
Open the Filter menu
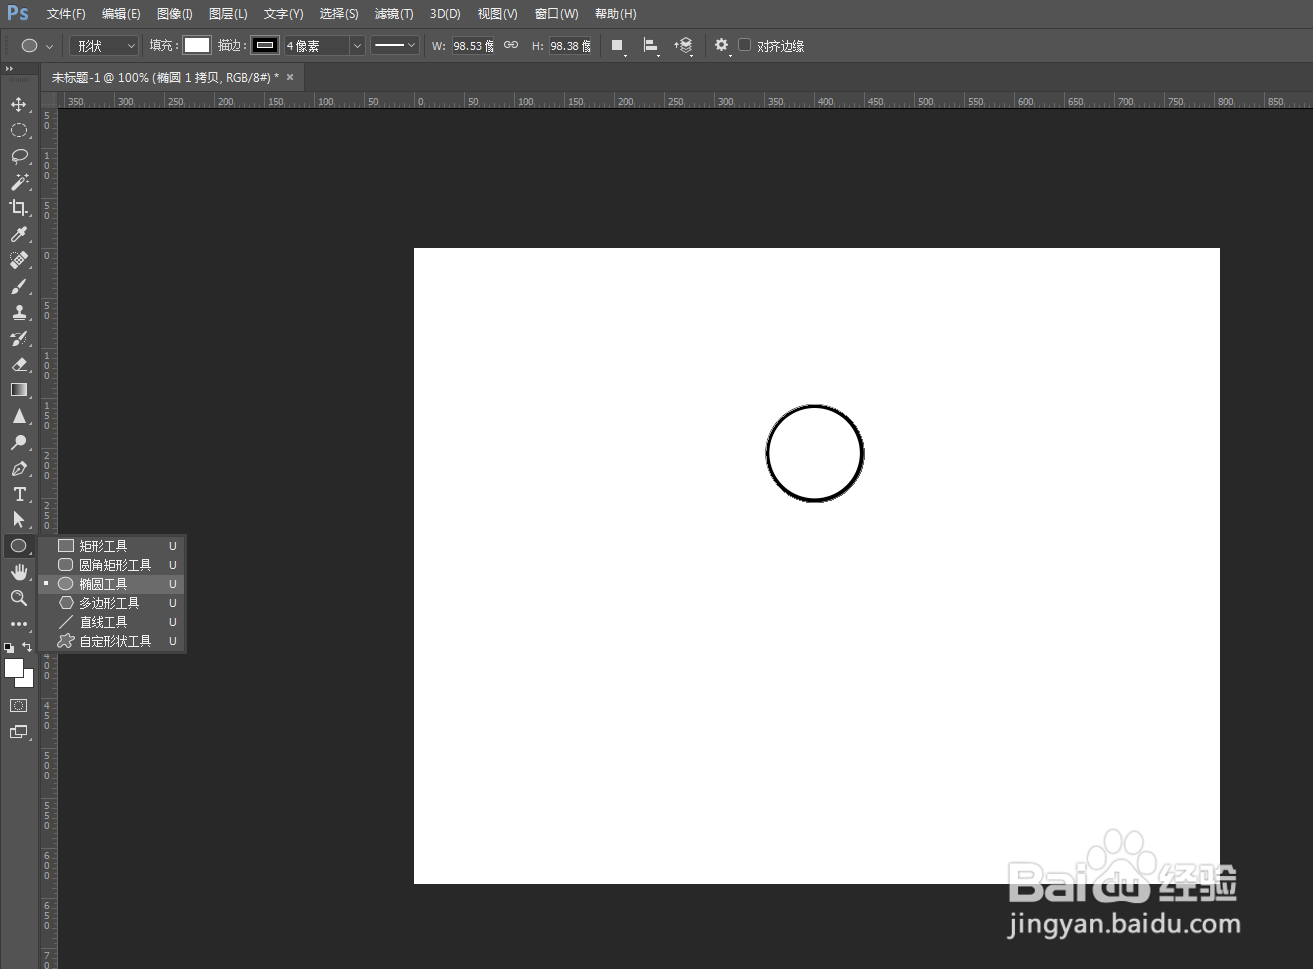pyautogui.click(x=394, y=14)
